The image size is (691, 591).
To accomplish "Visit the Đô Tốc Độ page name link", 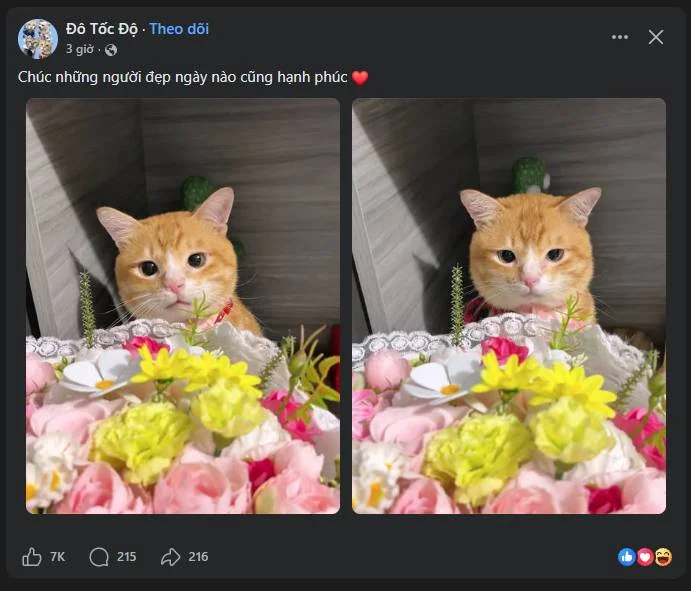I will pos(102,29).
